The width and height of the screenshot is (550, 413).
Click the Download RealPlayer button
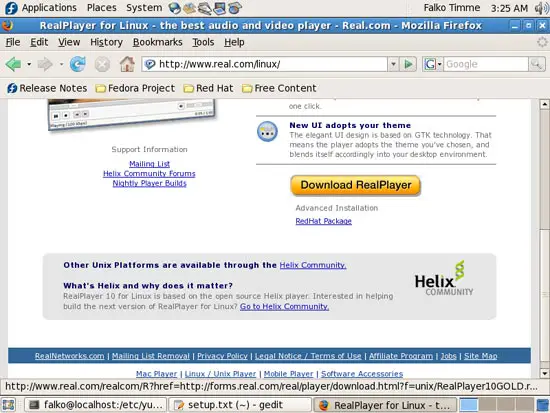(356, 185)
